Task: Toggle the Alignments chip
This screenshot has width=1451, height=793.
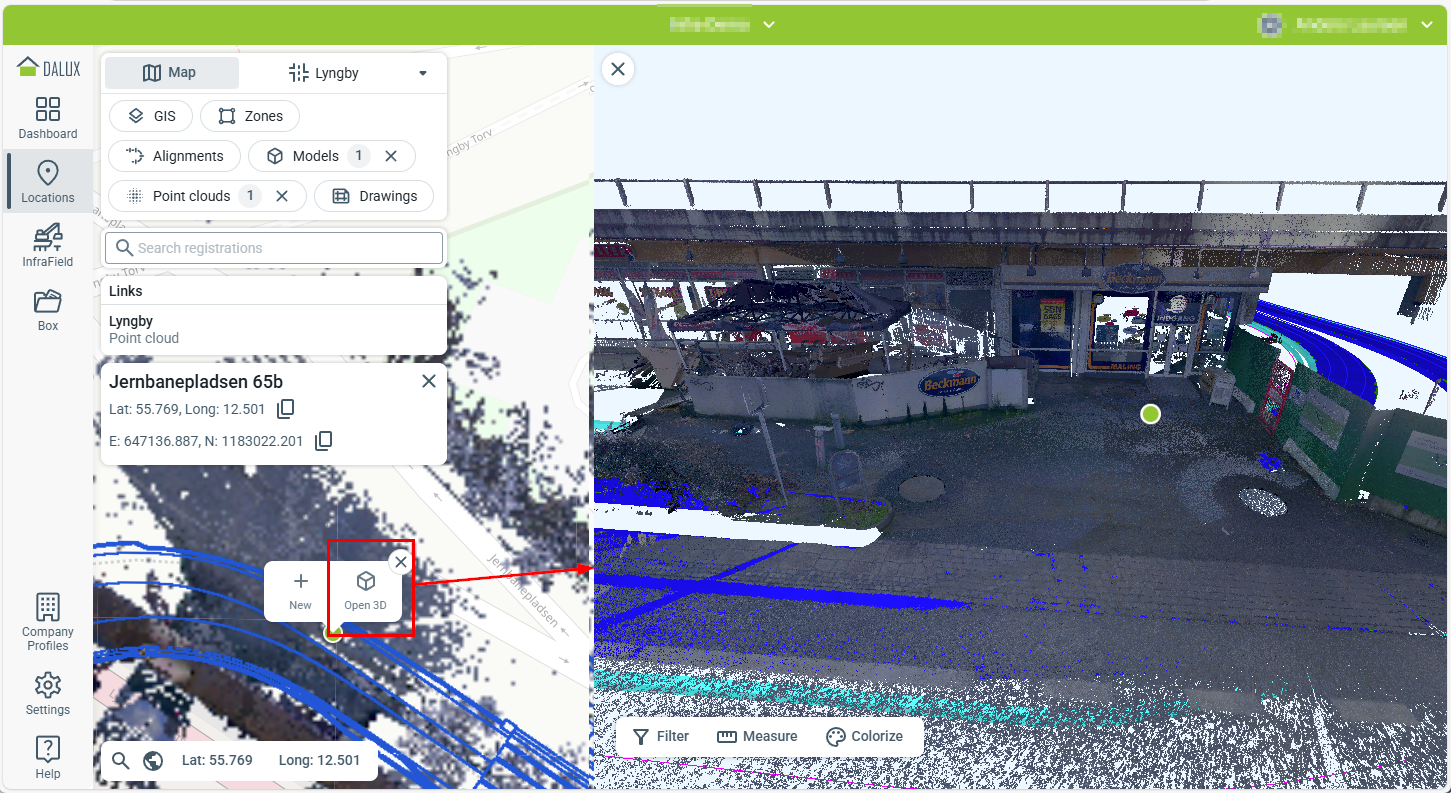Action: (x=174, y=156)
